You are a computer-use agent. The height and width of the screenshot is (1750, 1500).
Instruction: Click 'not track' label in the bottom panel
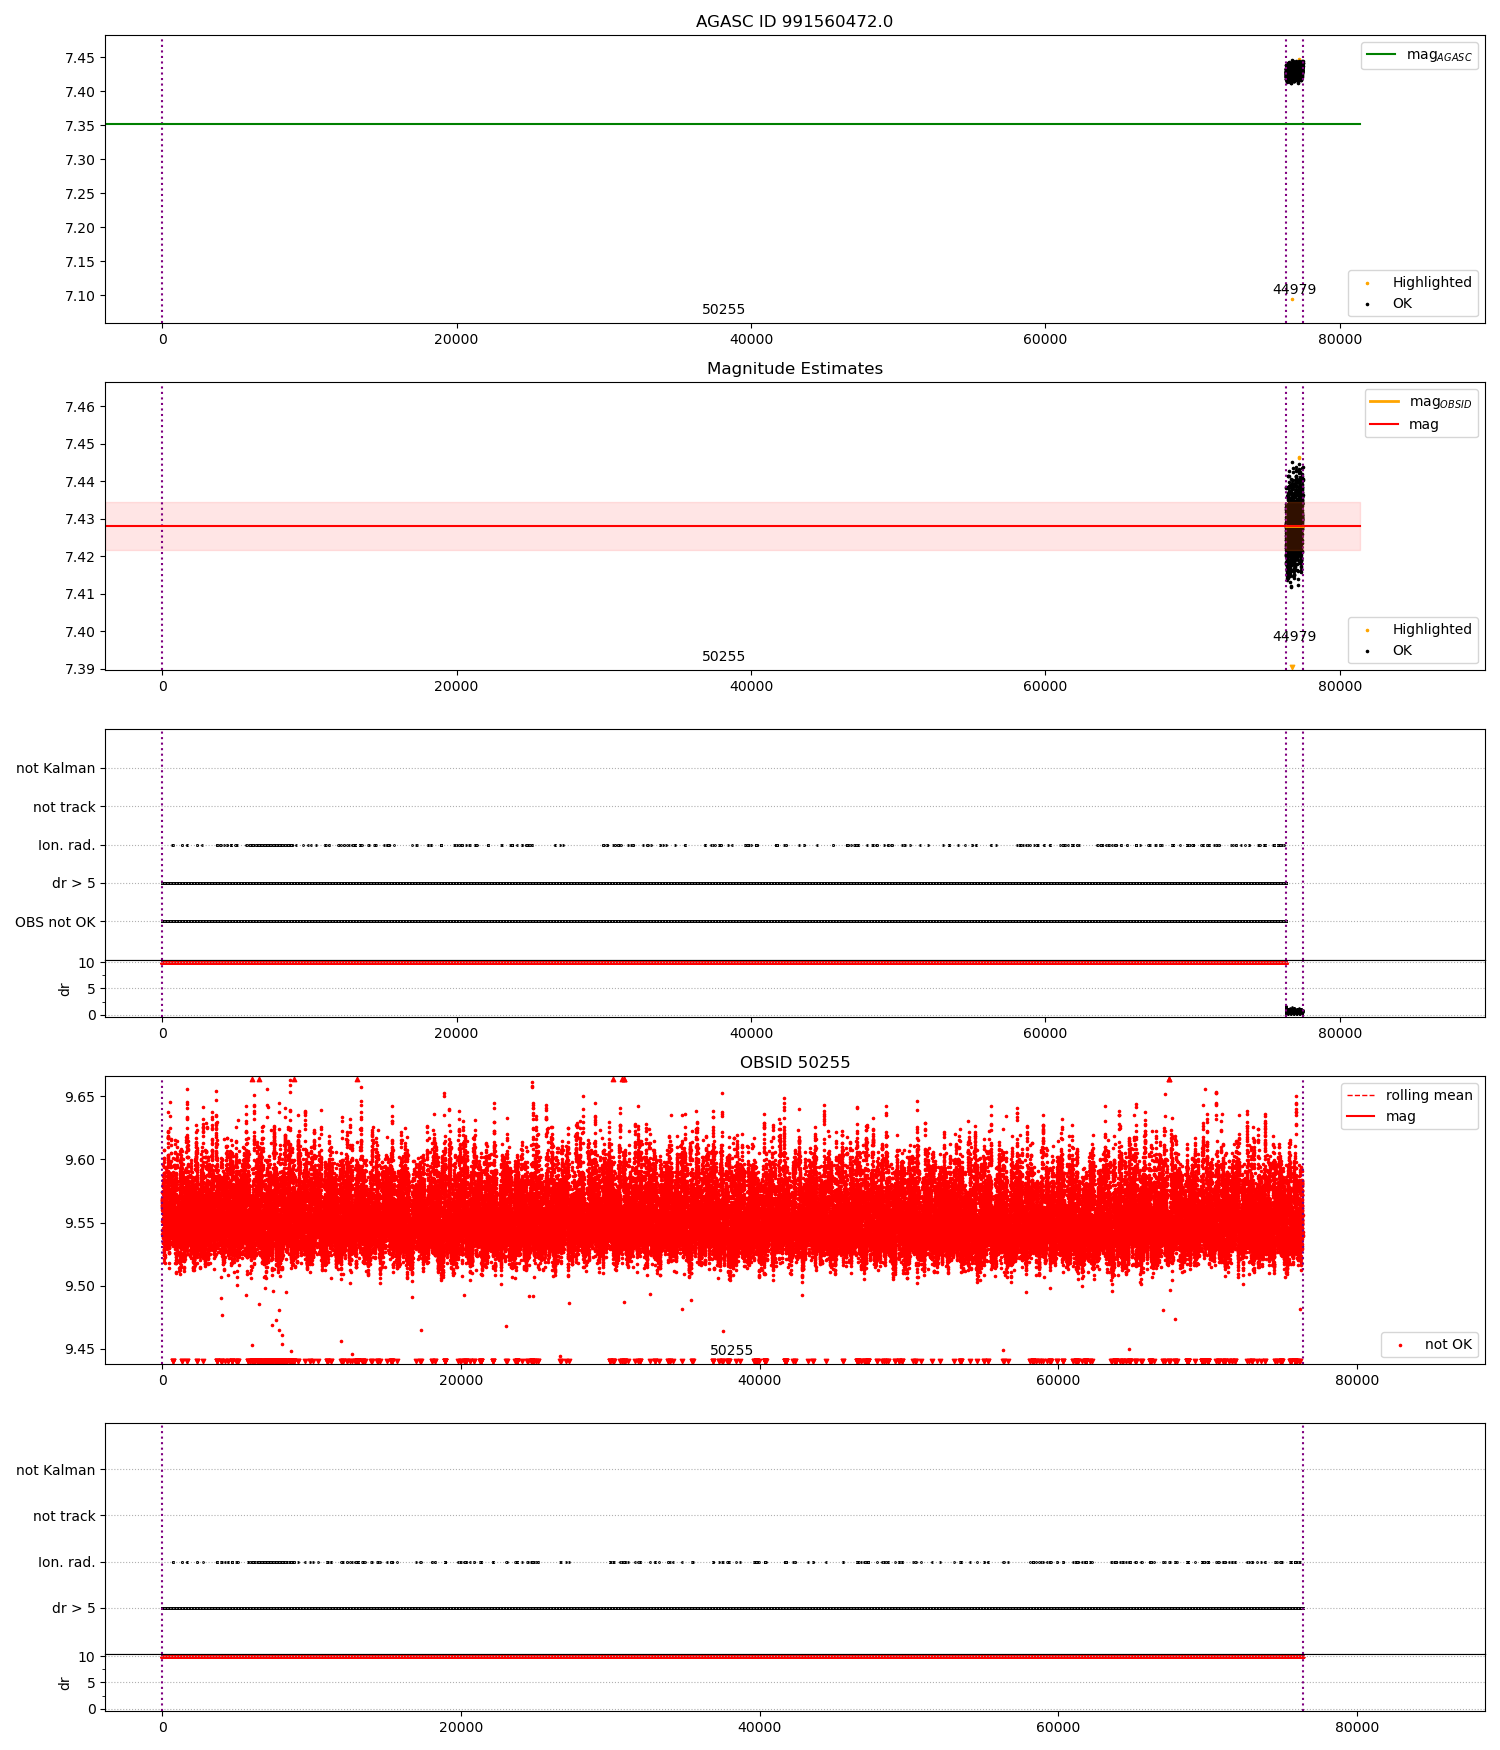[x=64, y=1516]
